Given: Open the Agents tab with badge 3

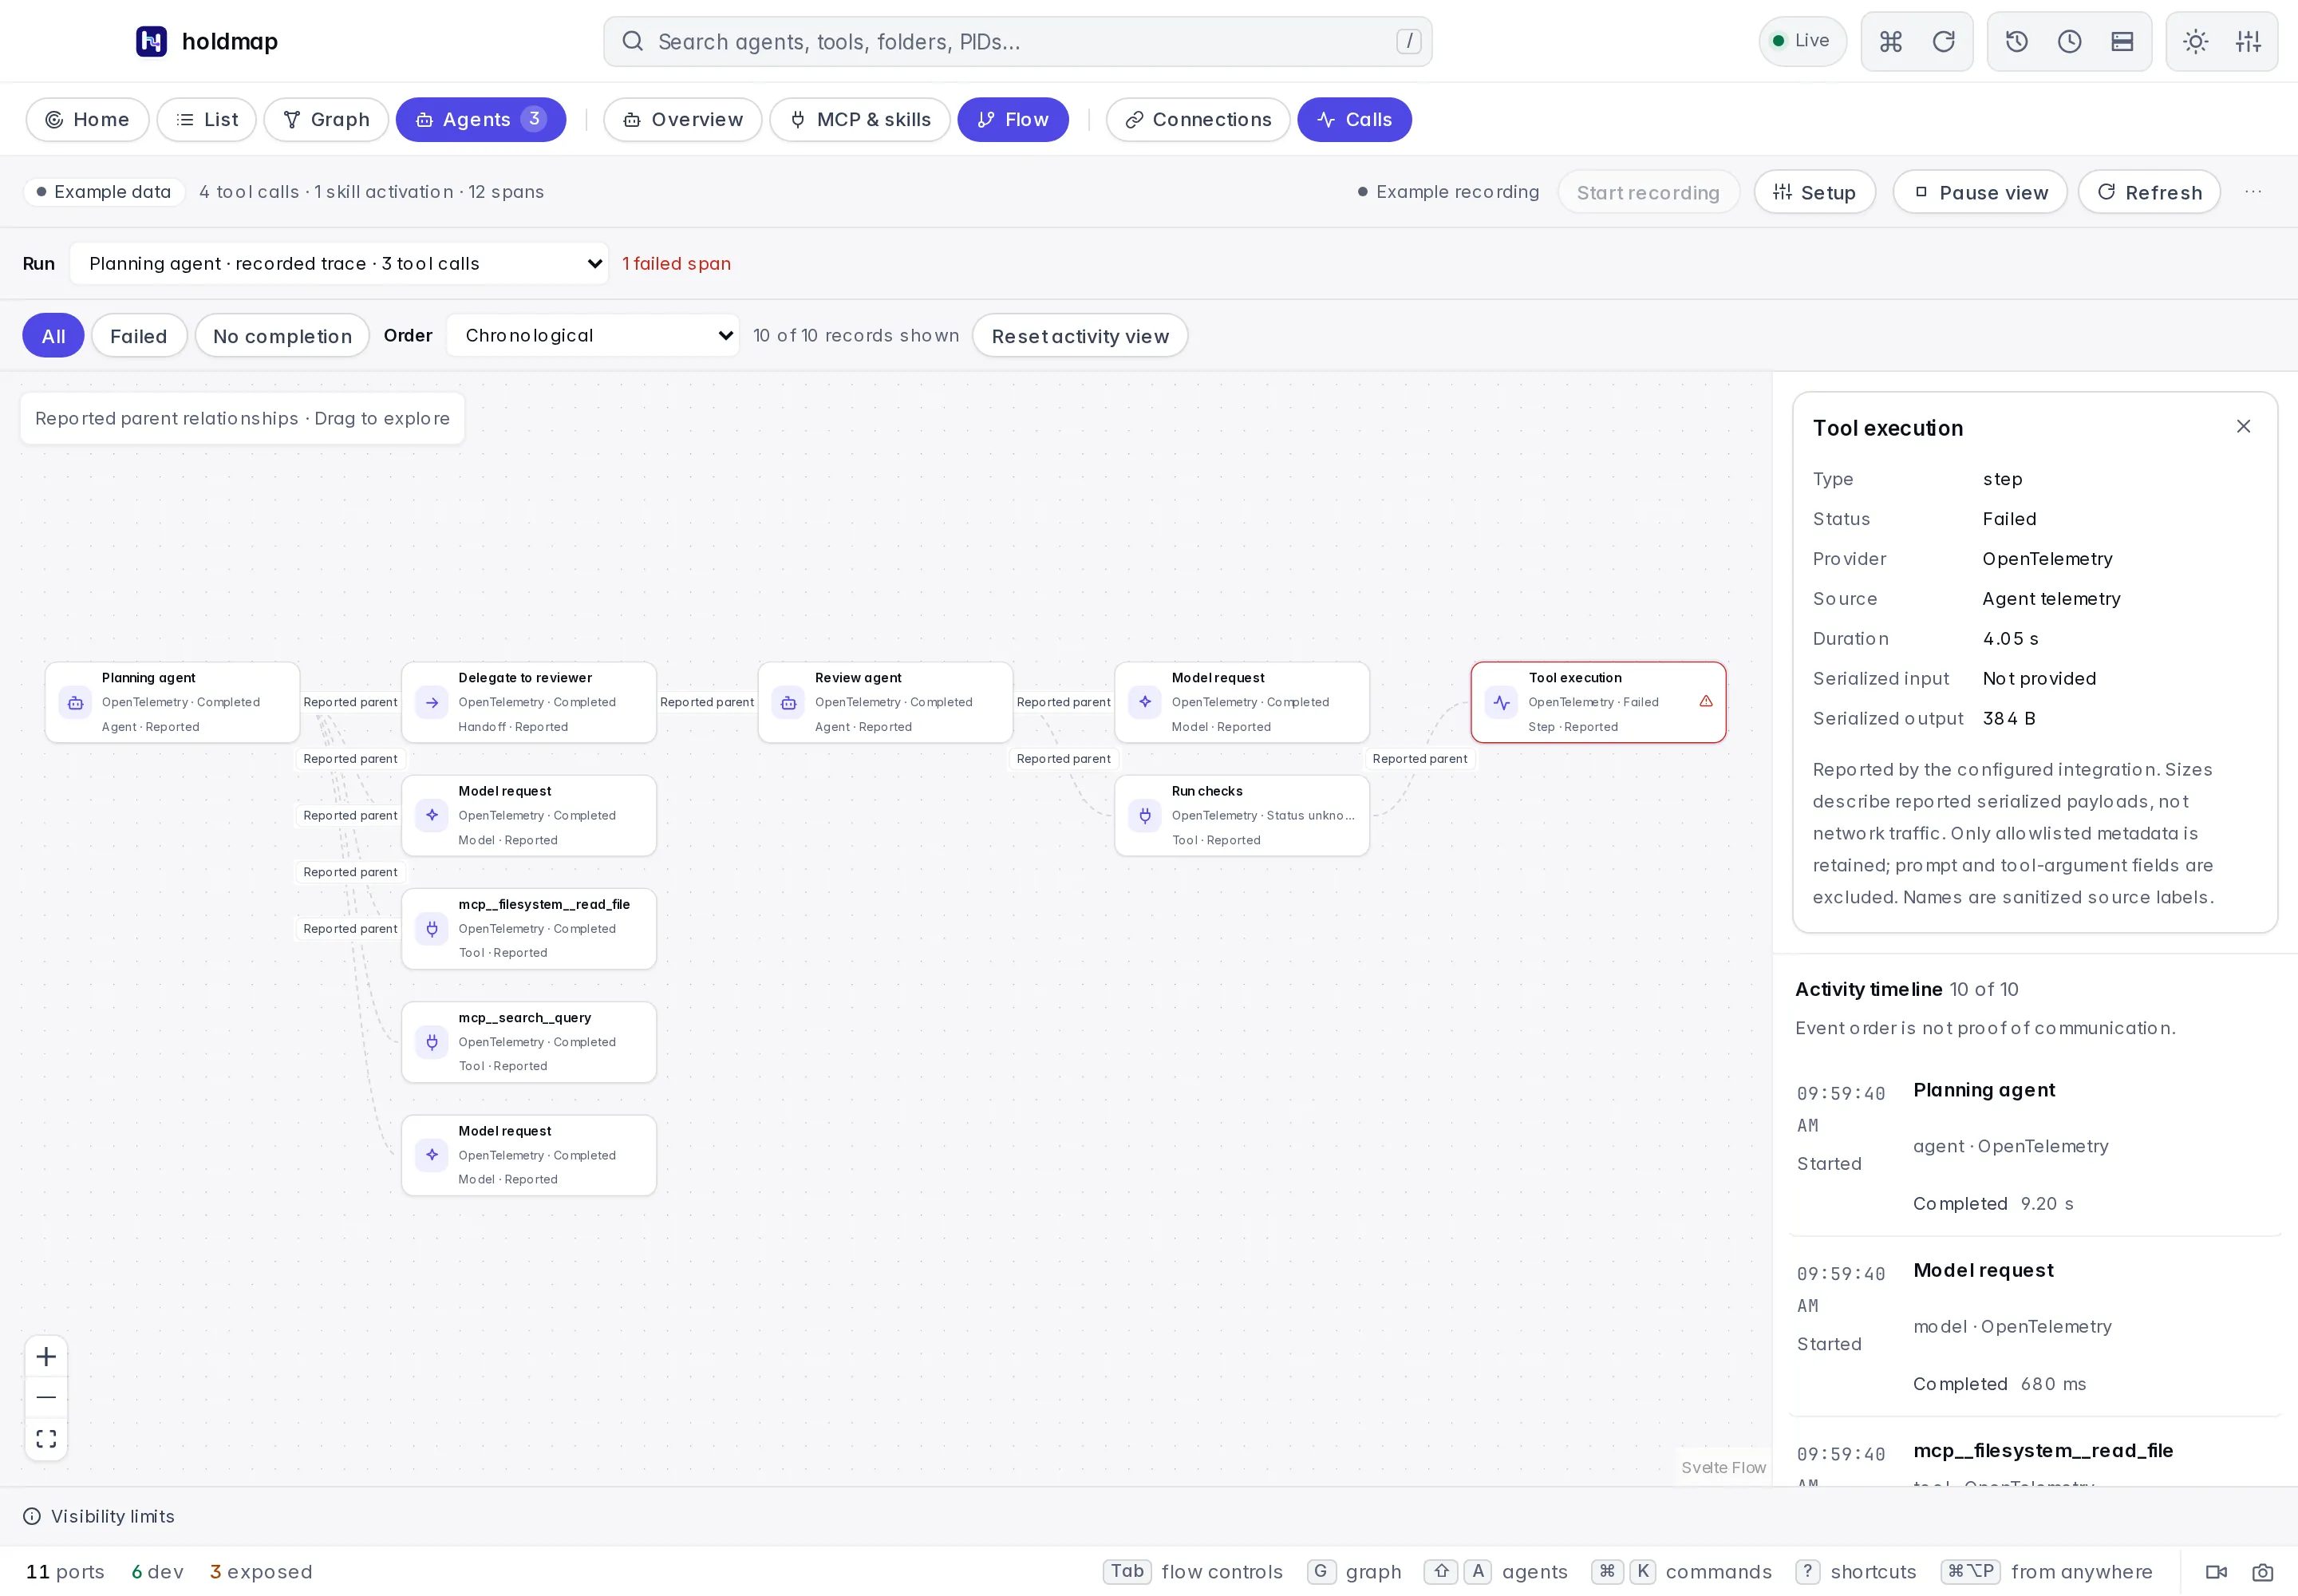Looking at the screenshot, I should click(x=481, y=120).
